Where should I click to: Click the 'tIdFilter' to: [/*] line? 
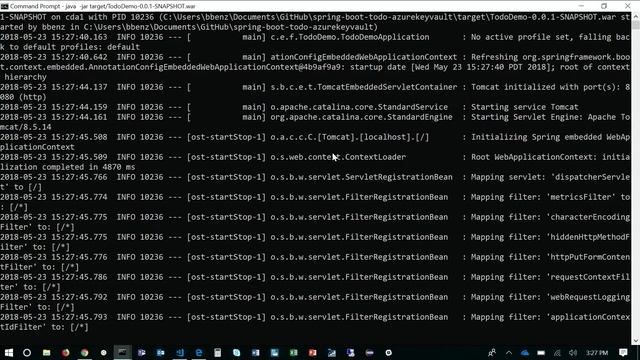(44, 327)
